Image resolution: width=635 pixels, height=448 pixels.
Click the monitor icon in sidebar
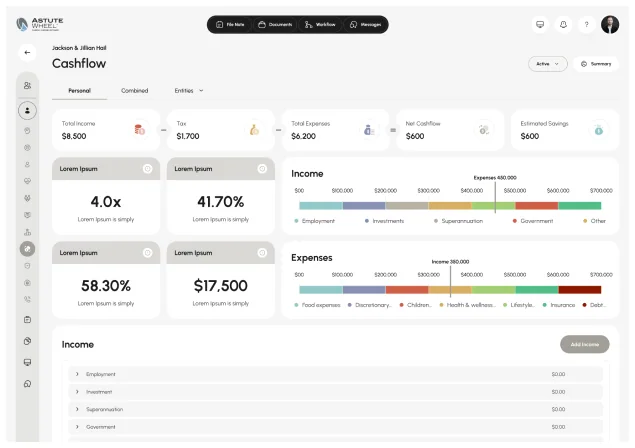click(x=27, y=362)
